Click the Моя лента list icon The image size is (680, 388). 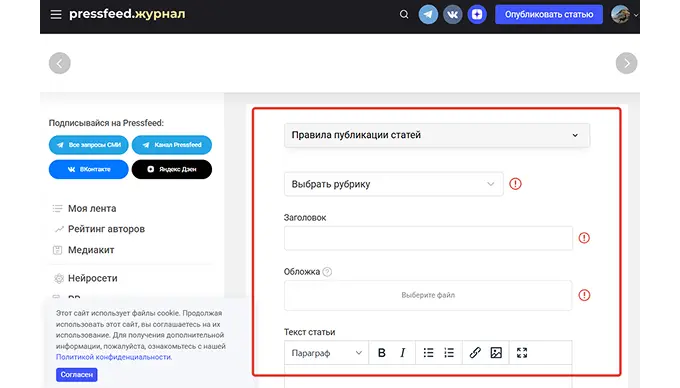point(57,209)
